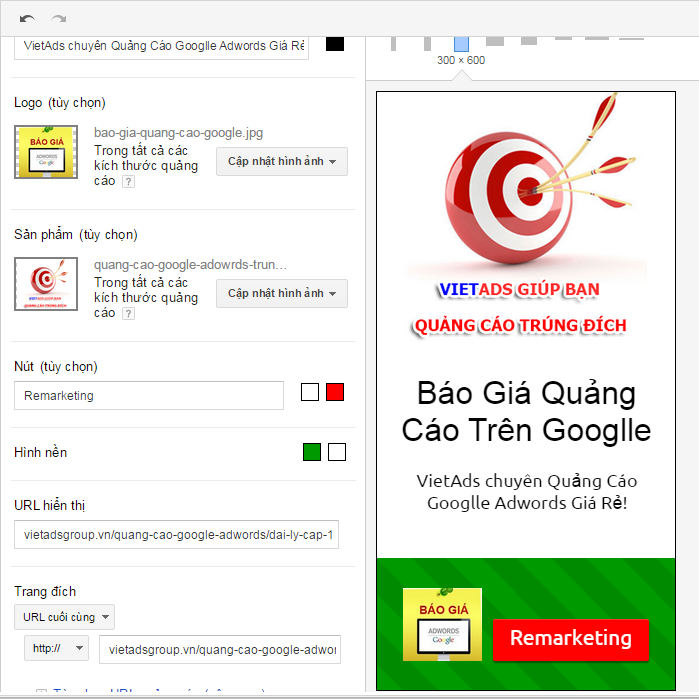Open the Logo thumbnail bao-gia-quang-cao-google.jpg
This screenshot has height=699, width=699.
(x=46, y=152)
